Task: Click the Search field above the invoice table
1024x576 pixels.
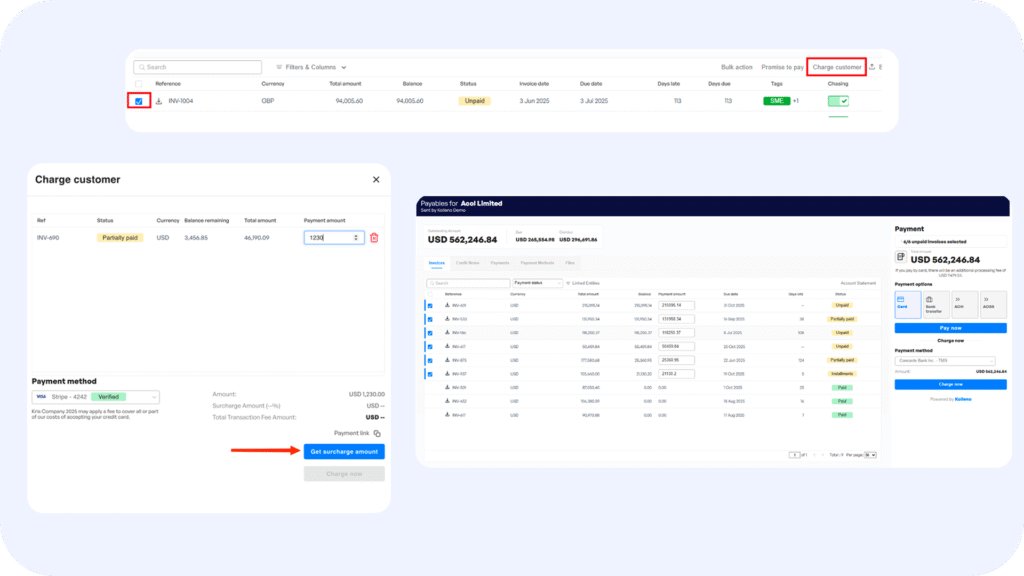Action: pyautogui.click(x=197, y=67)
